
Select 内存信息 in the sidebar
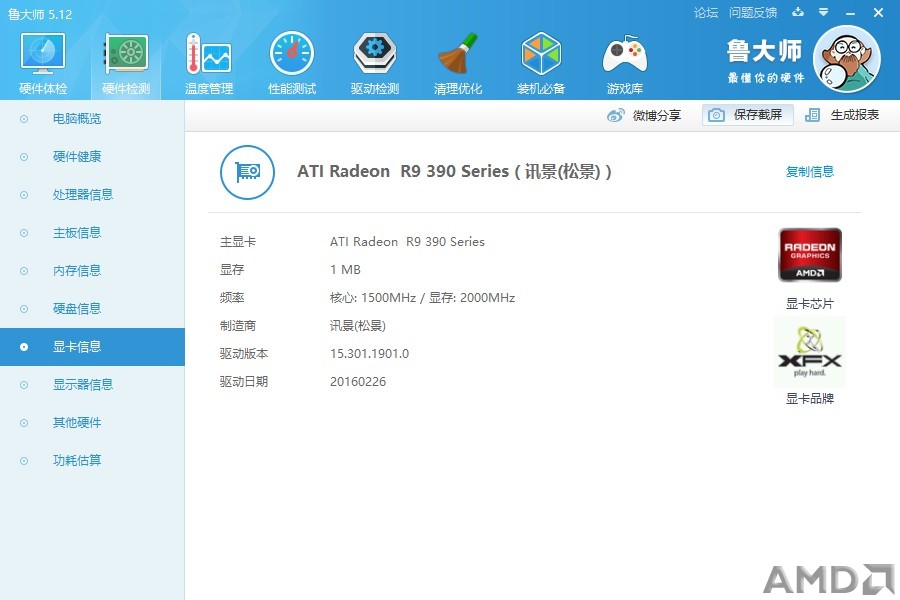click(92, 270)
